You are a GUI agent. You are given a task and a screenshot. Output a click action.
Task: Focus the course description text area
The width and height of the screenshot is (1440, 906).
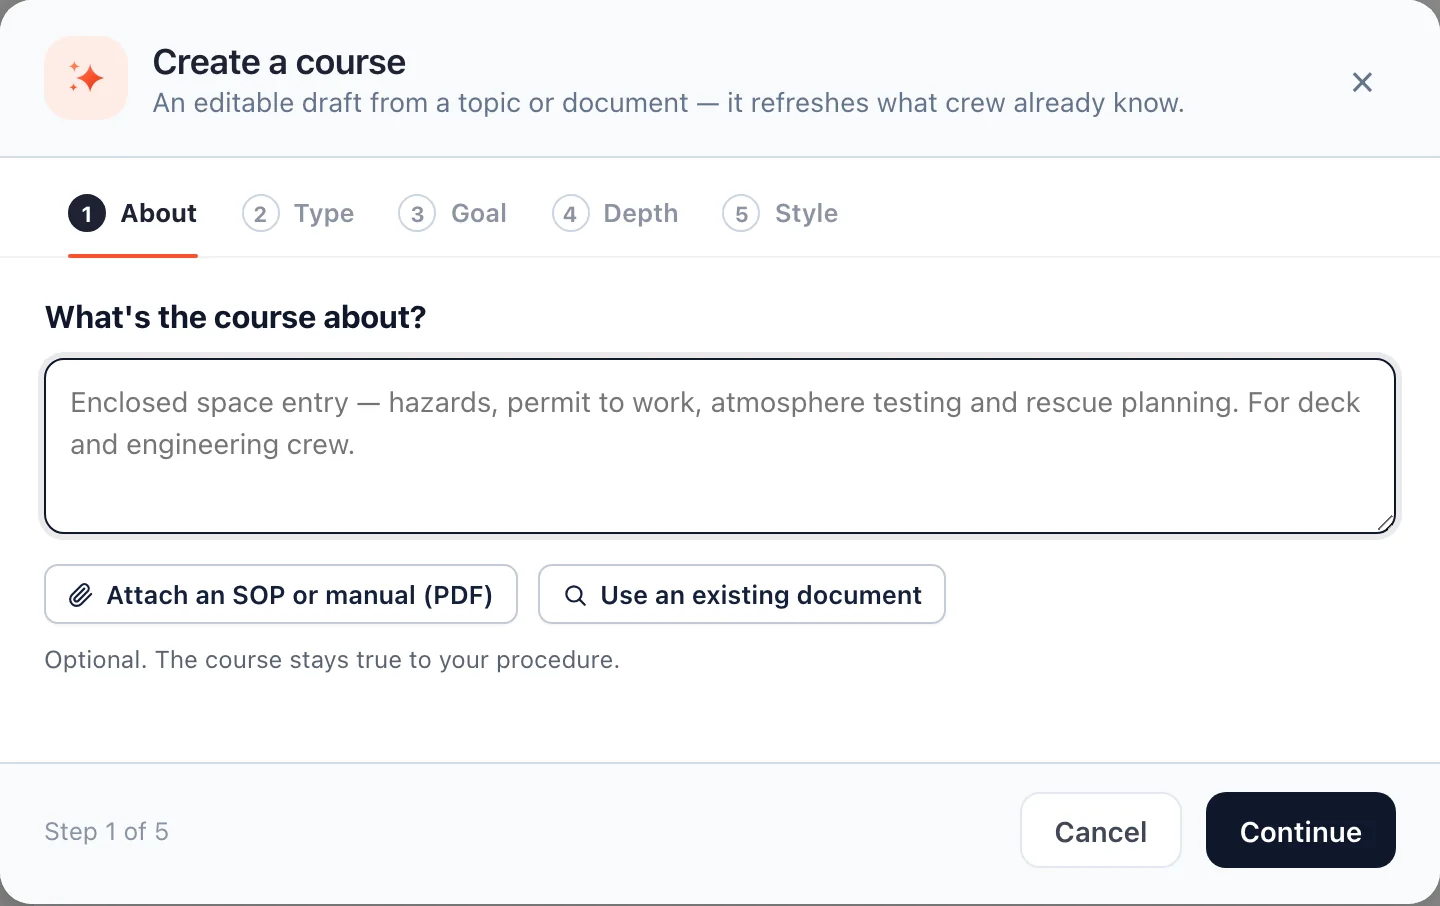[720, 446]
